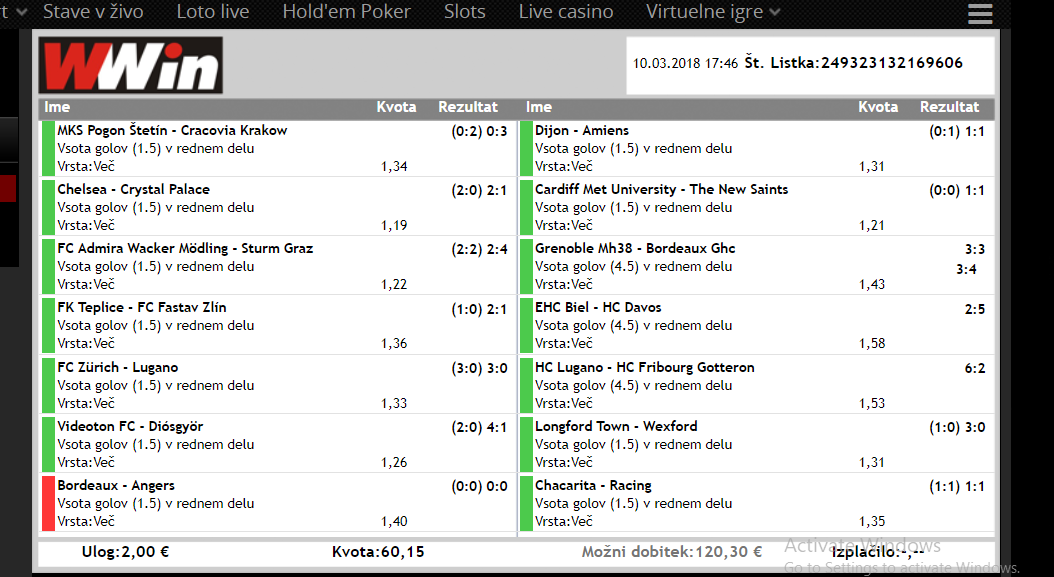Click odds 1,40 for Bordeaux - Angers
Image resolution: width=1054 pixels, height=577 pixels.
394,522
